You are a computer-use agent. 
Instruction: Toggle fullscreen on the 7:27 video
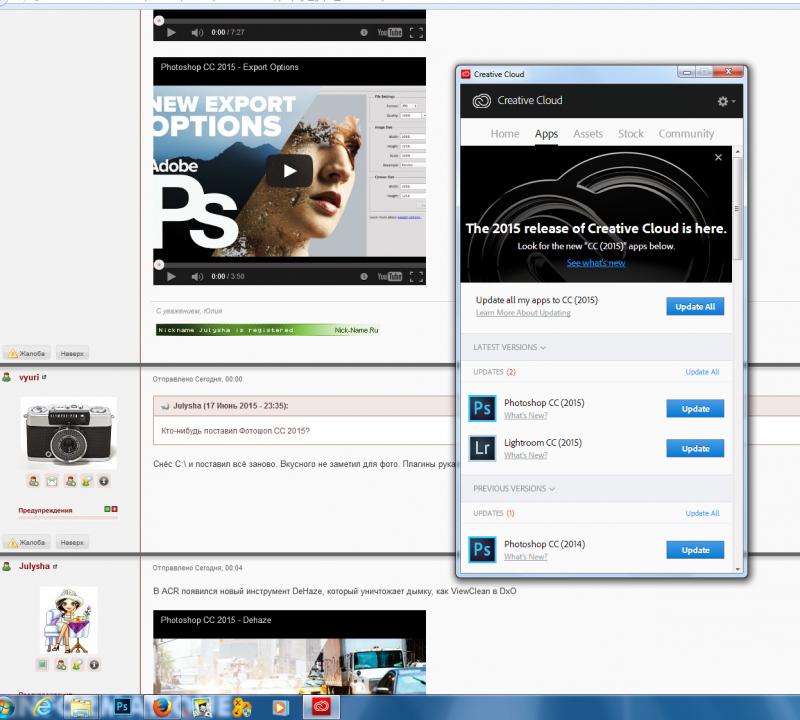(x=416, y=33)
